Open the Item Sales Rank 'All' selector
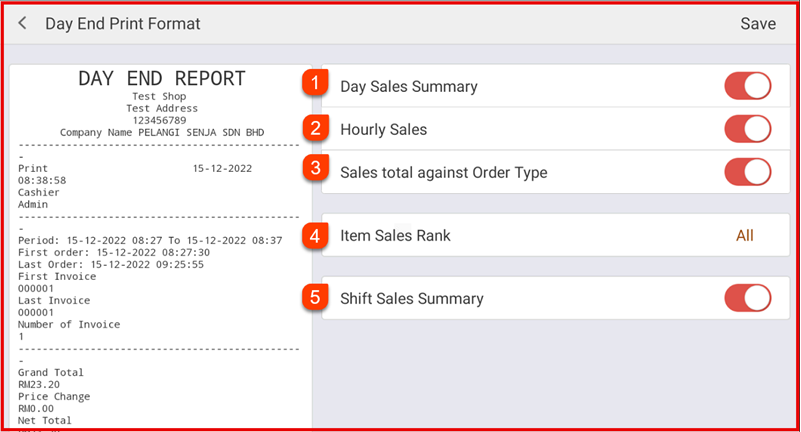The height and width of the screenshot is (432, 801). tap(744, 236)
